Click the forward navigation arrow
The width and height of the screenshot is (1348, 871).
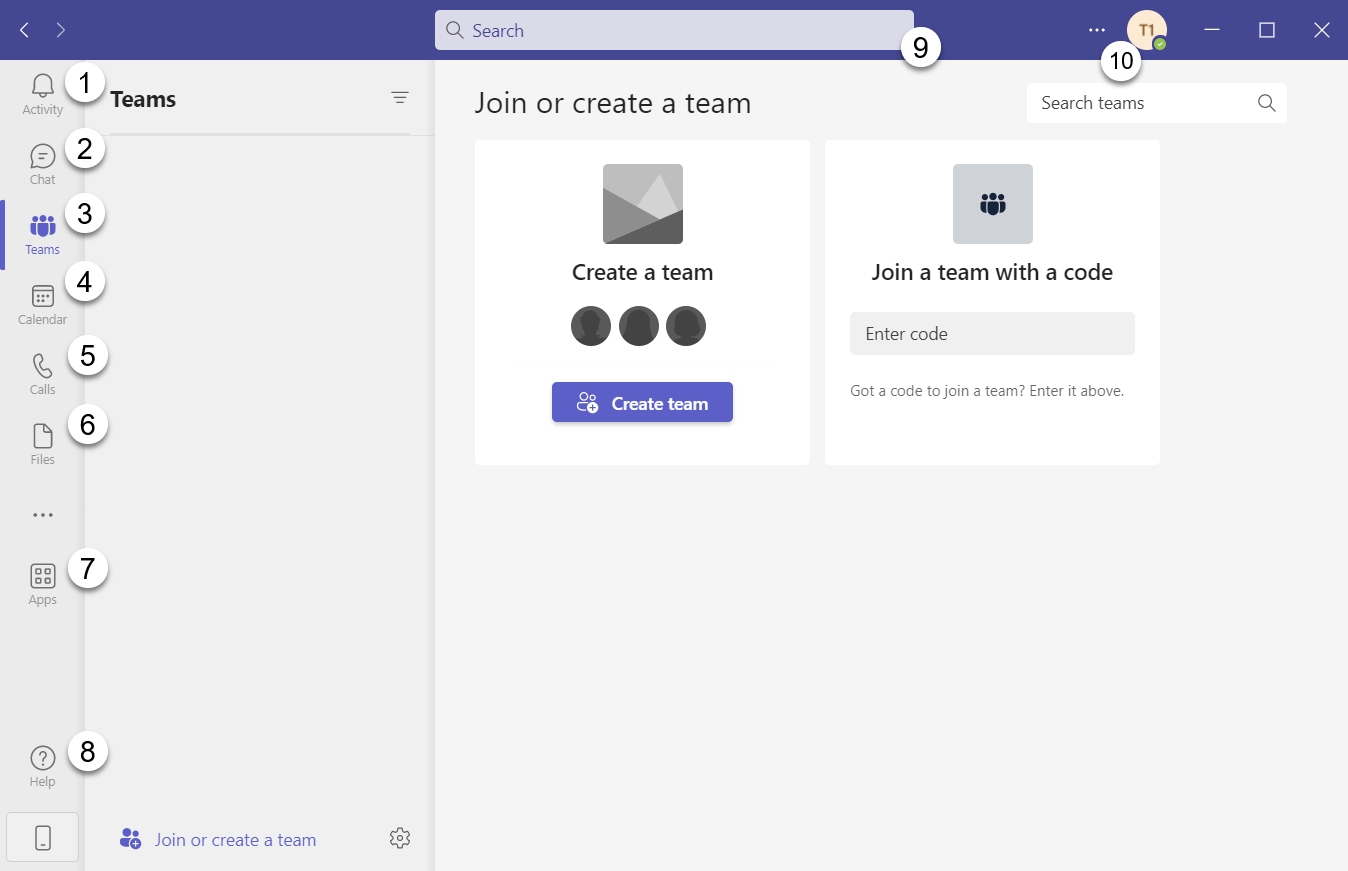coord(60,30)
